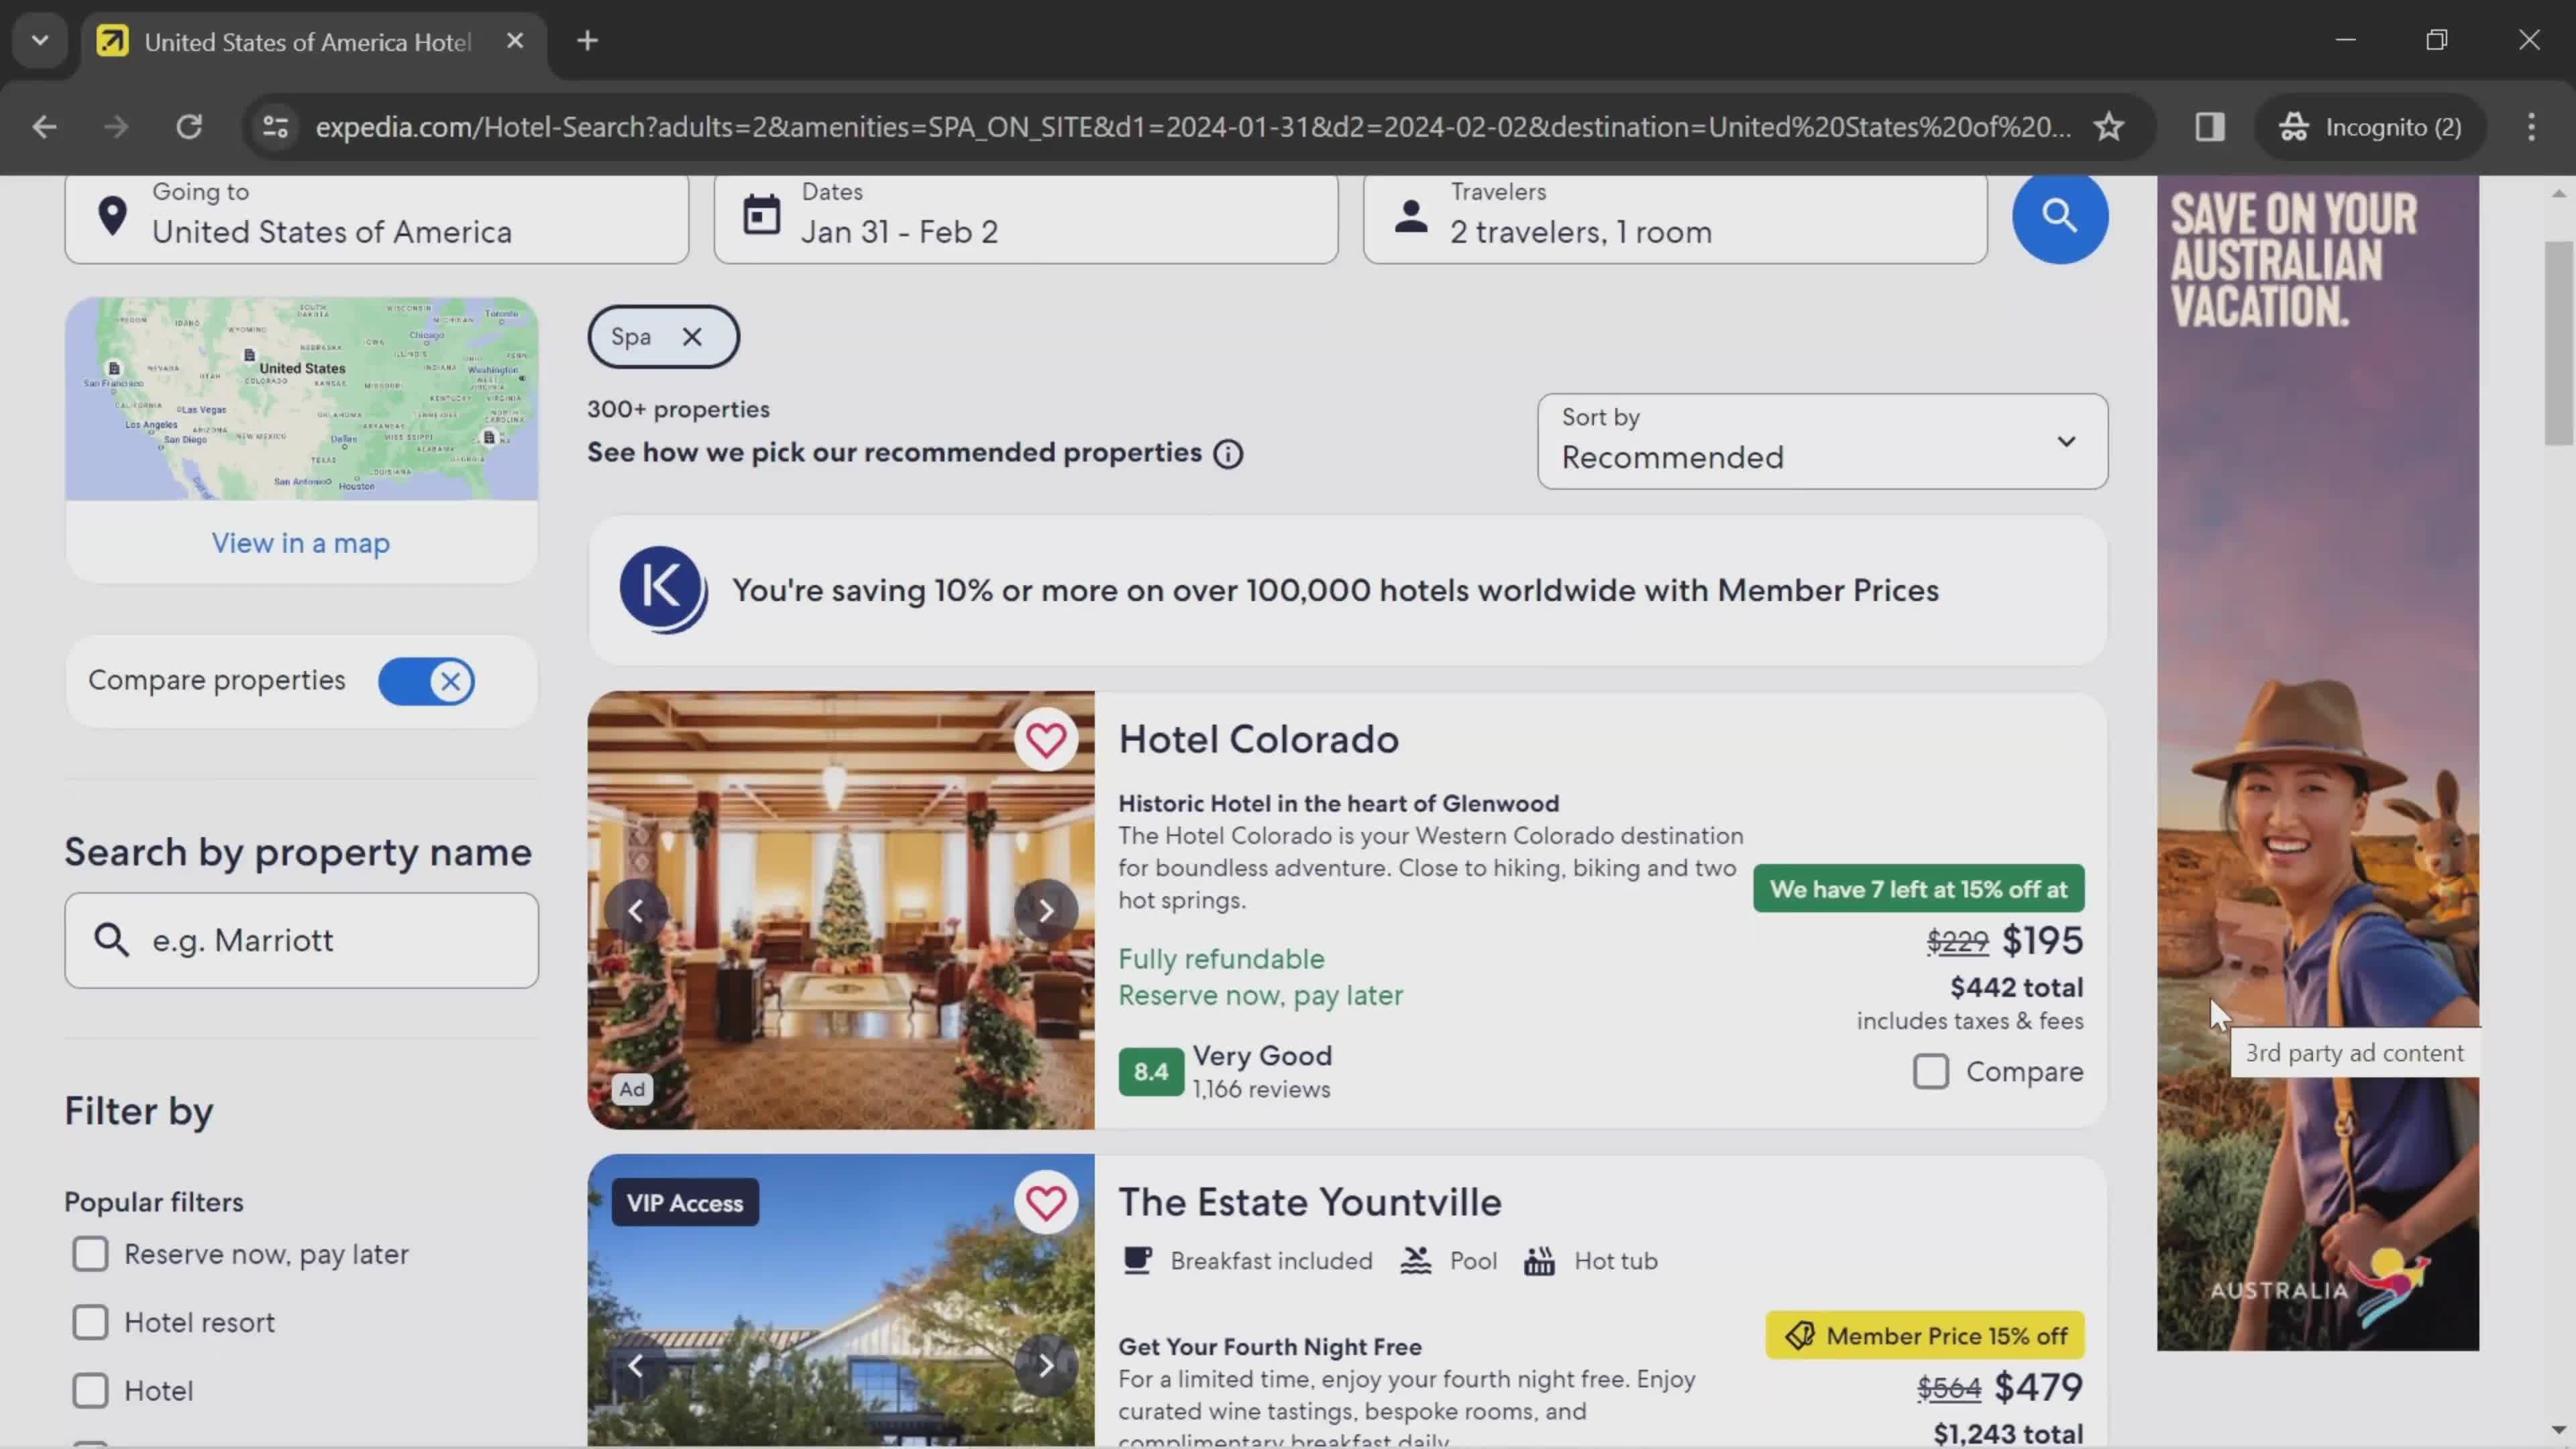Image resolution: width=2576 pixels, height=1449 pixels.
Task: Open Chrome three-dot menu
Action: [x=2531, y=127]
